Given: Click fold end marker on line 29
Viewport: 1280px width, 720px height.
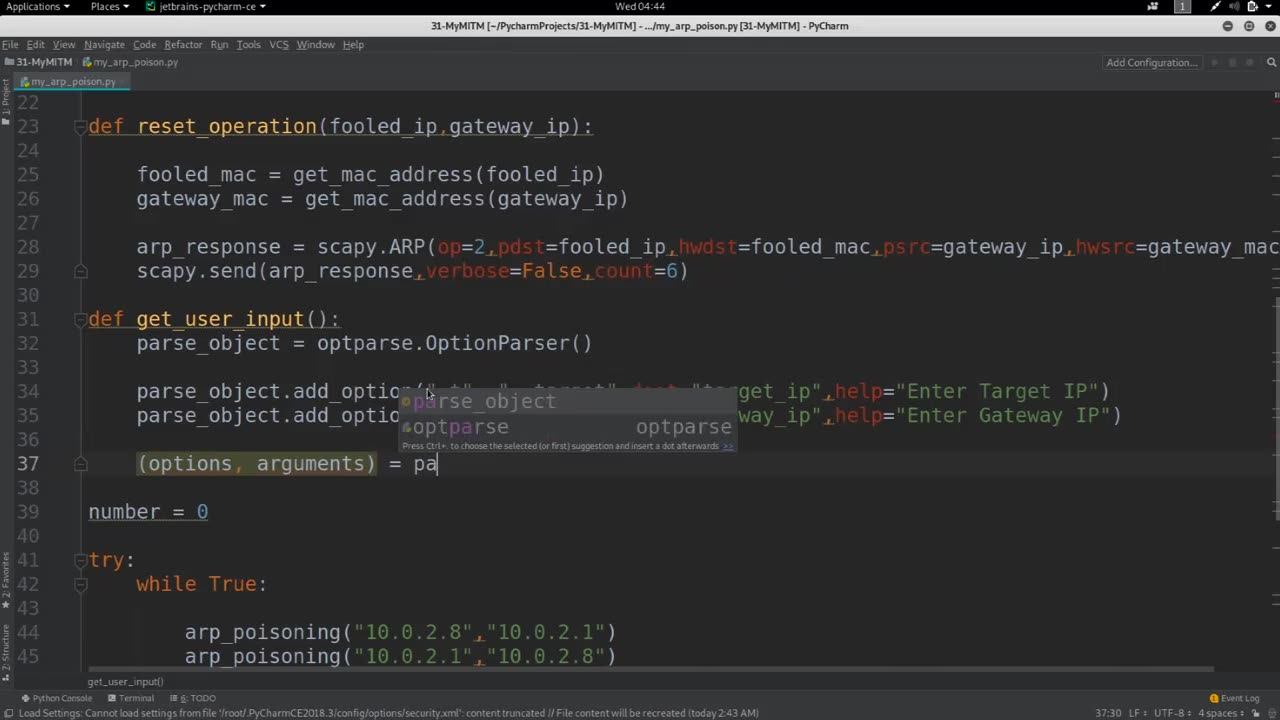Looking at the screenshot, I should click(81, 271).
